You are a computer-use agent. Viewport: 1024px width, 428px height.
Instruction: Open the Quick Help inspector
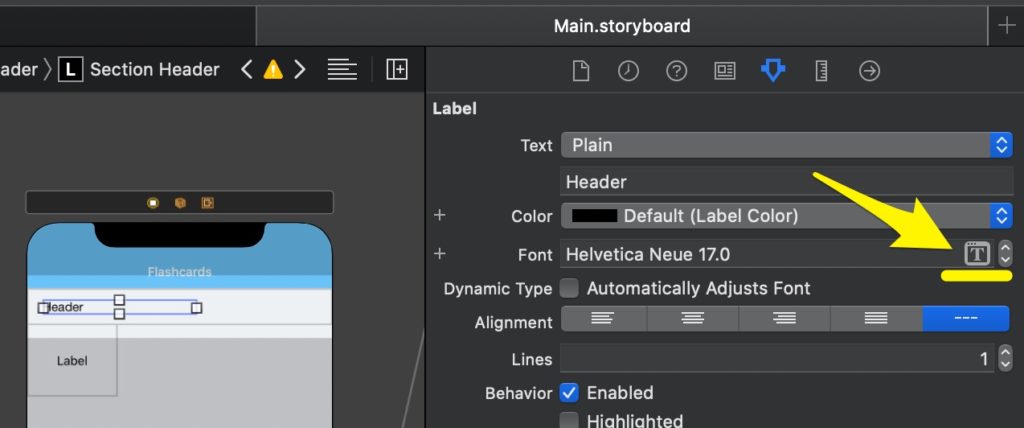(x=676, y=71)
